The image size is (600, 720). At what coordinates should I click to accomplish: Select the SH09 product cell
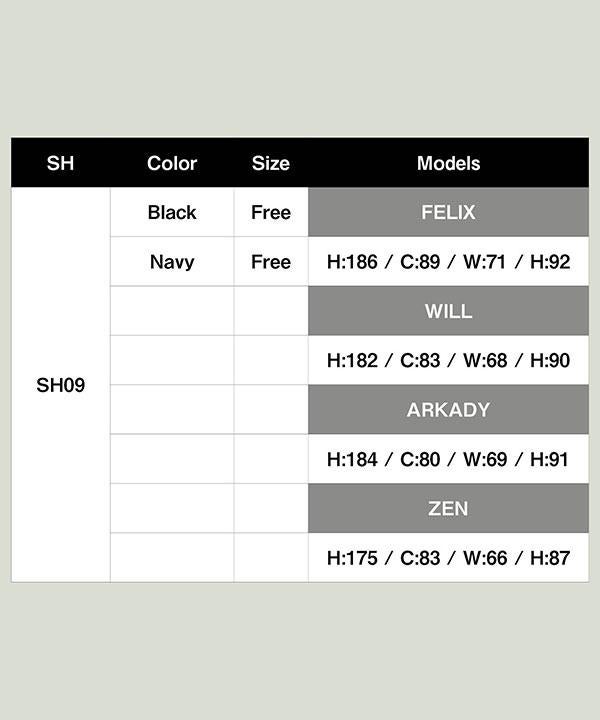(x=61, y=385)
